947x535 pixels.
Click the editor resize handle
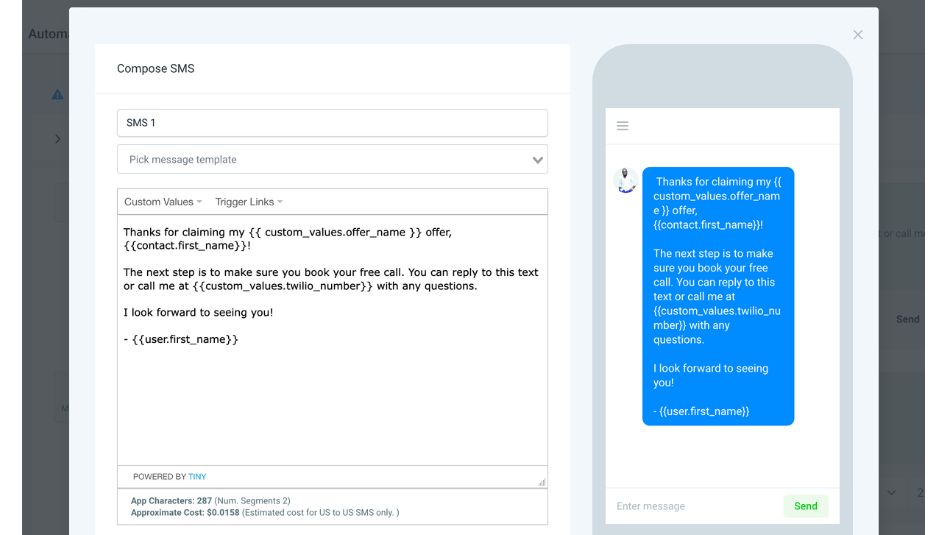pos(542,482)
